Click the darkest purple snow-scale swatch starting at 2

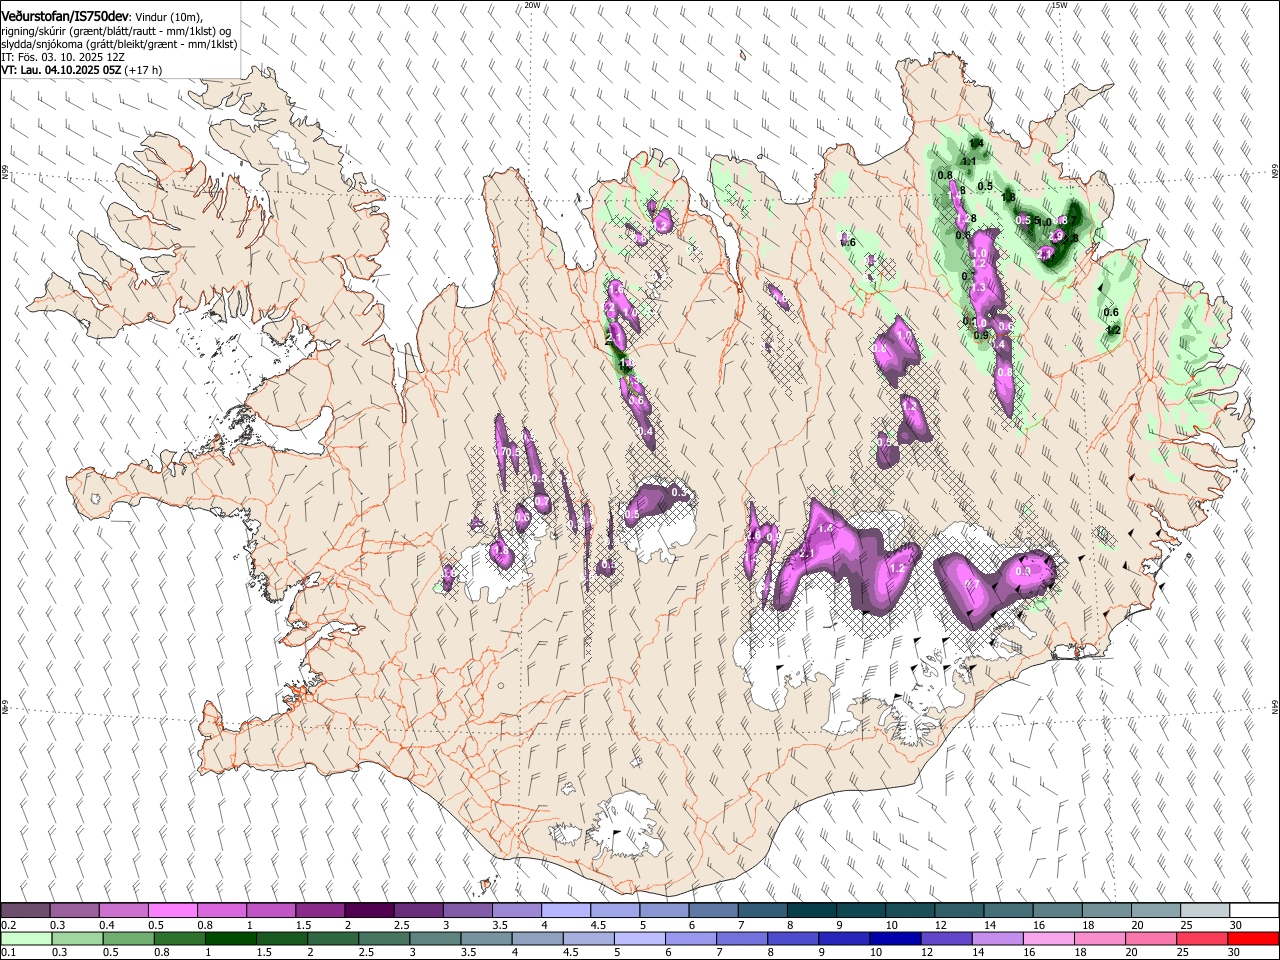[x=369, y=911]
